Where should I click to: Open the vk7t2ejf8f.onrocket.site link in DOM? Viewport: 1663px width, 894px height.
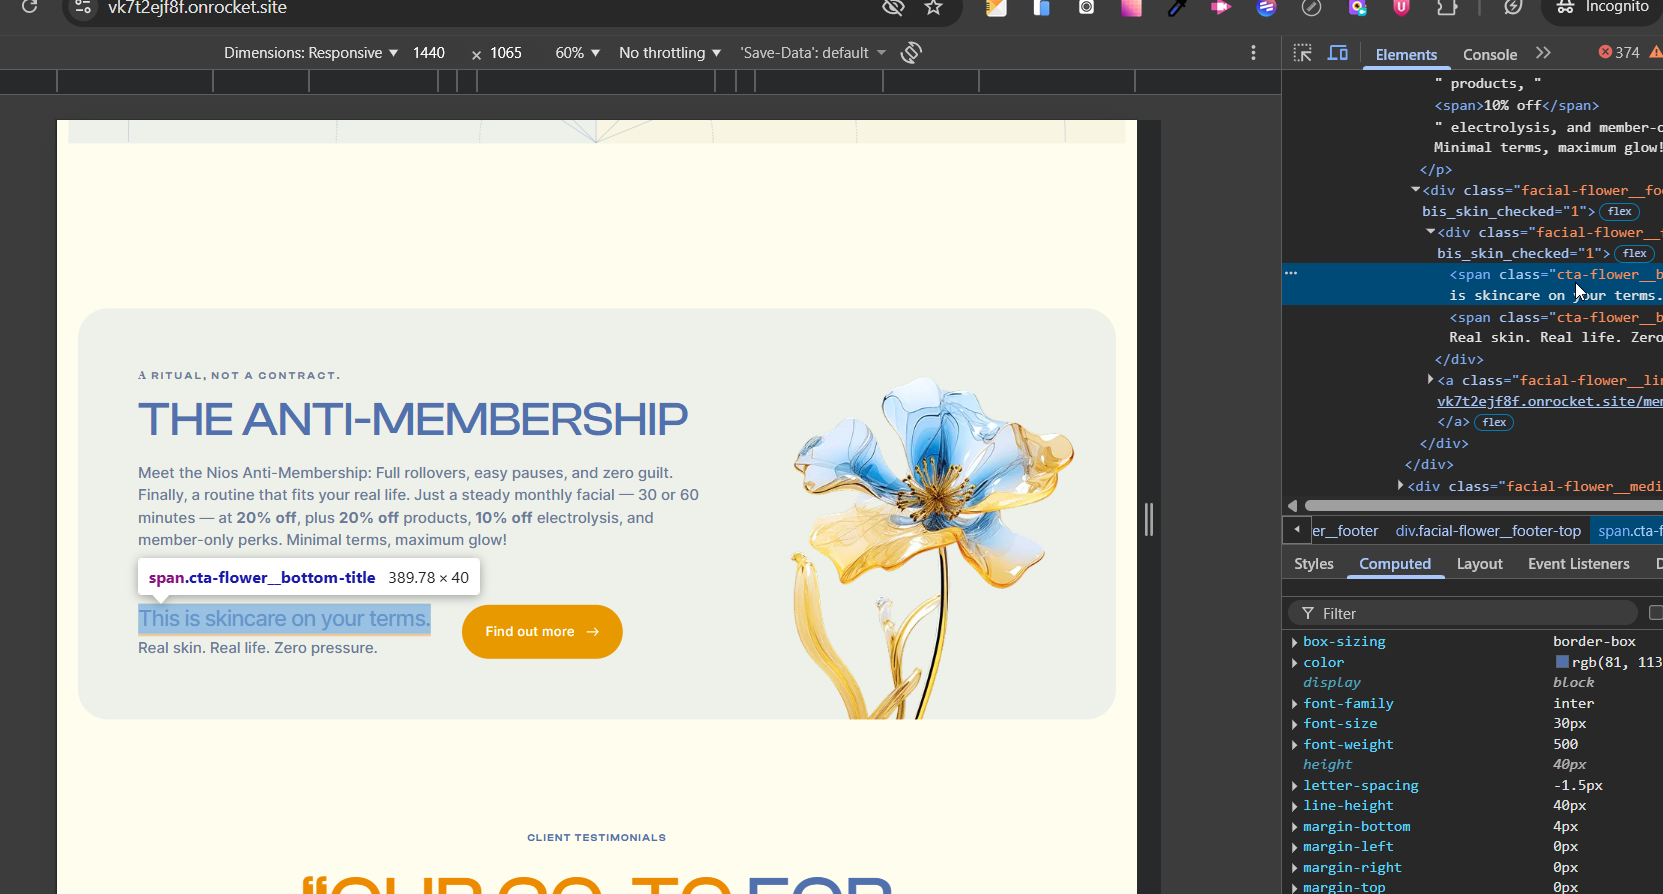(x=1549, y=401)
